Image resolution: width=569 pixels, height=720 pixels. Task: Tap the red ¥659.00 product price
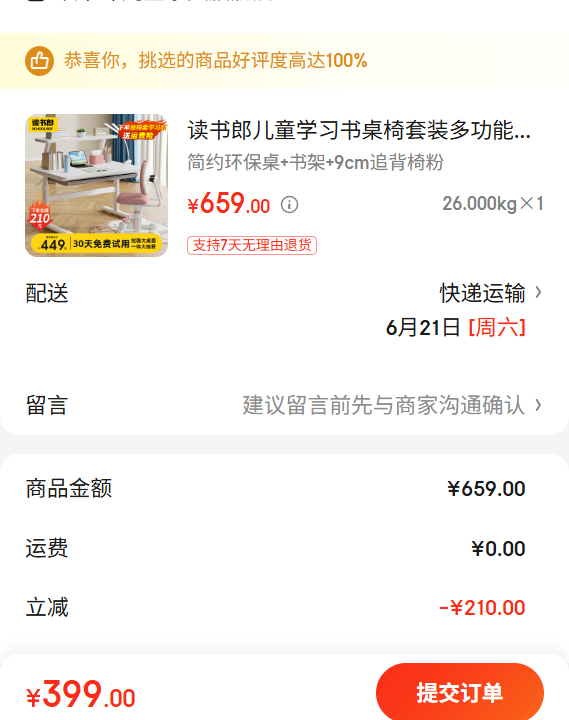click(x=229, y=203)
